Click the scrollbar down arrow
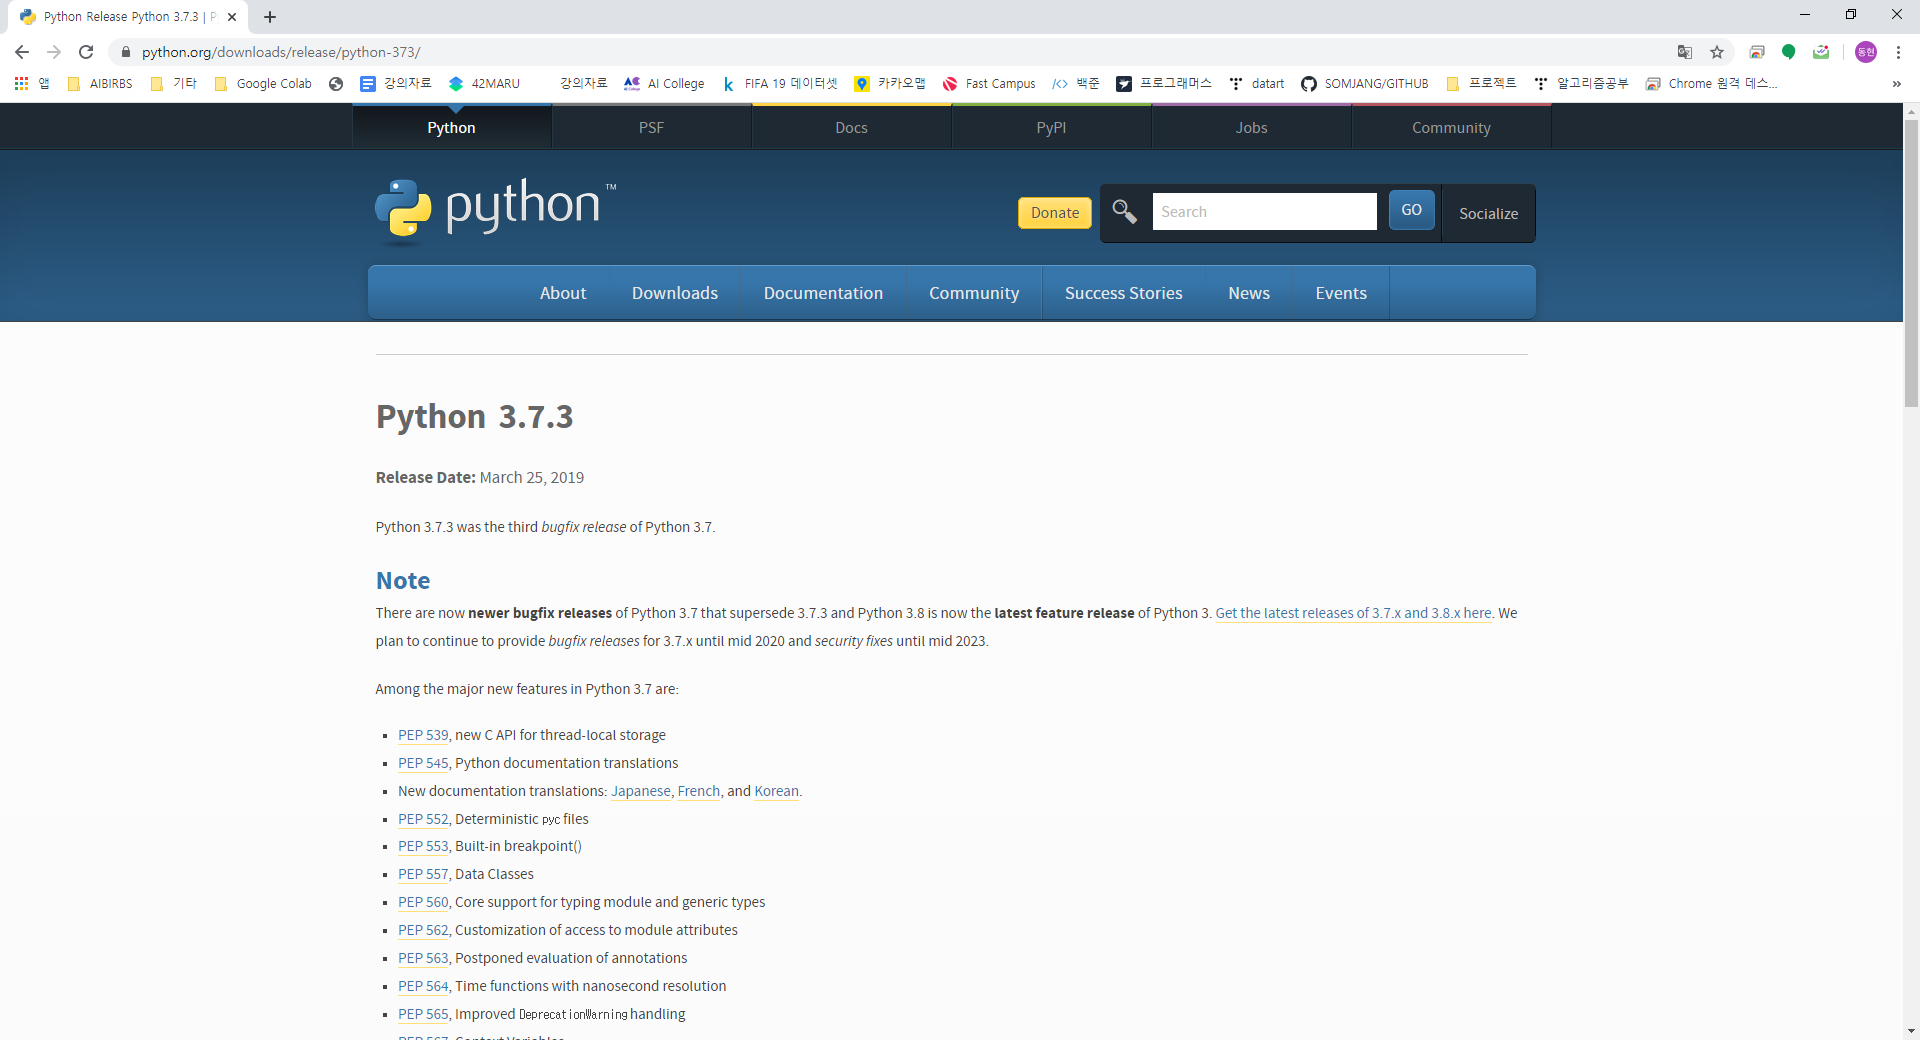Screen dimensions: 1920x1040 (x=1911, y=1031)
